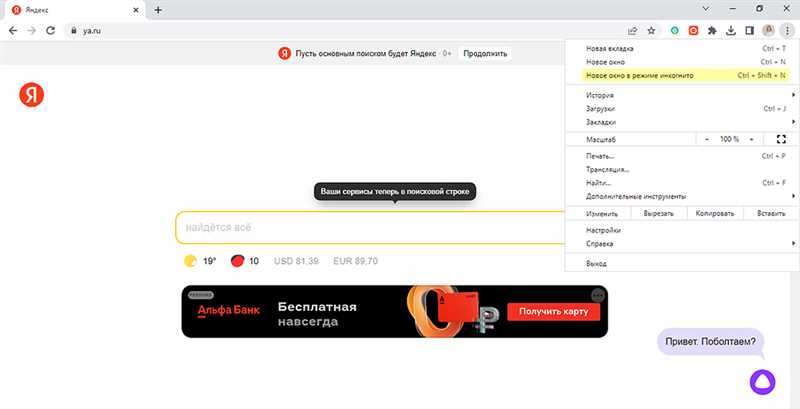The width and height of the screenshot is (800, 409).
Task: Choose Печать... in the menu
Action: click(683, 156)
